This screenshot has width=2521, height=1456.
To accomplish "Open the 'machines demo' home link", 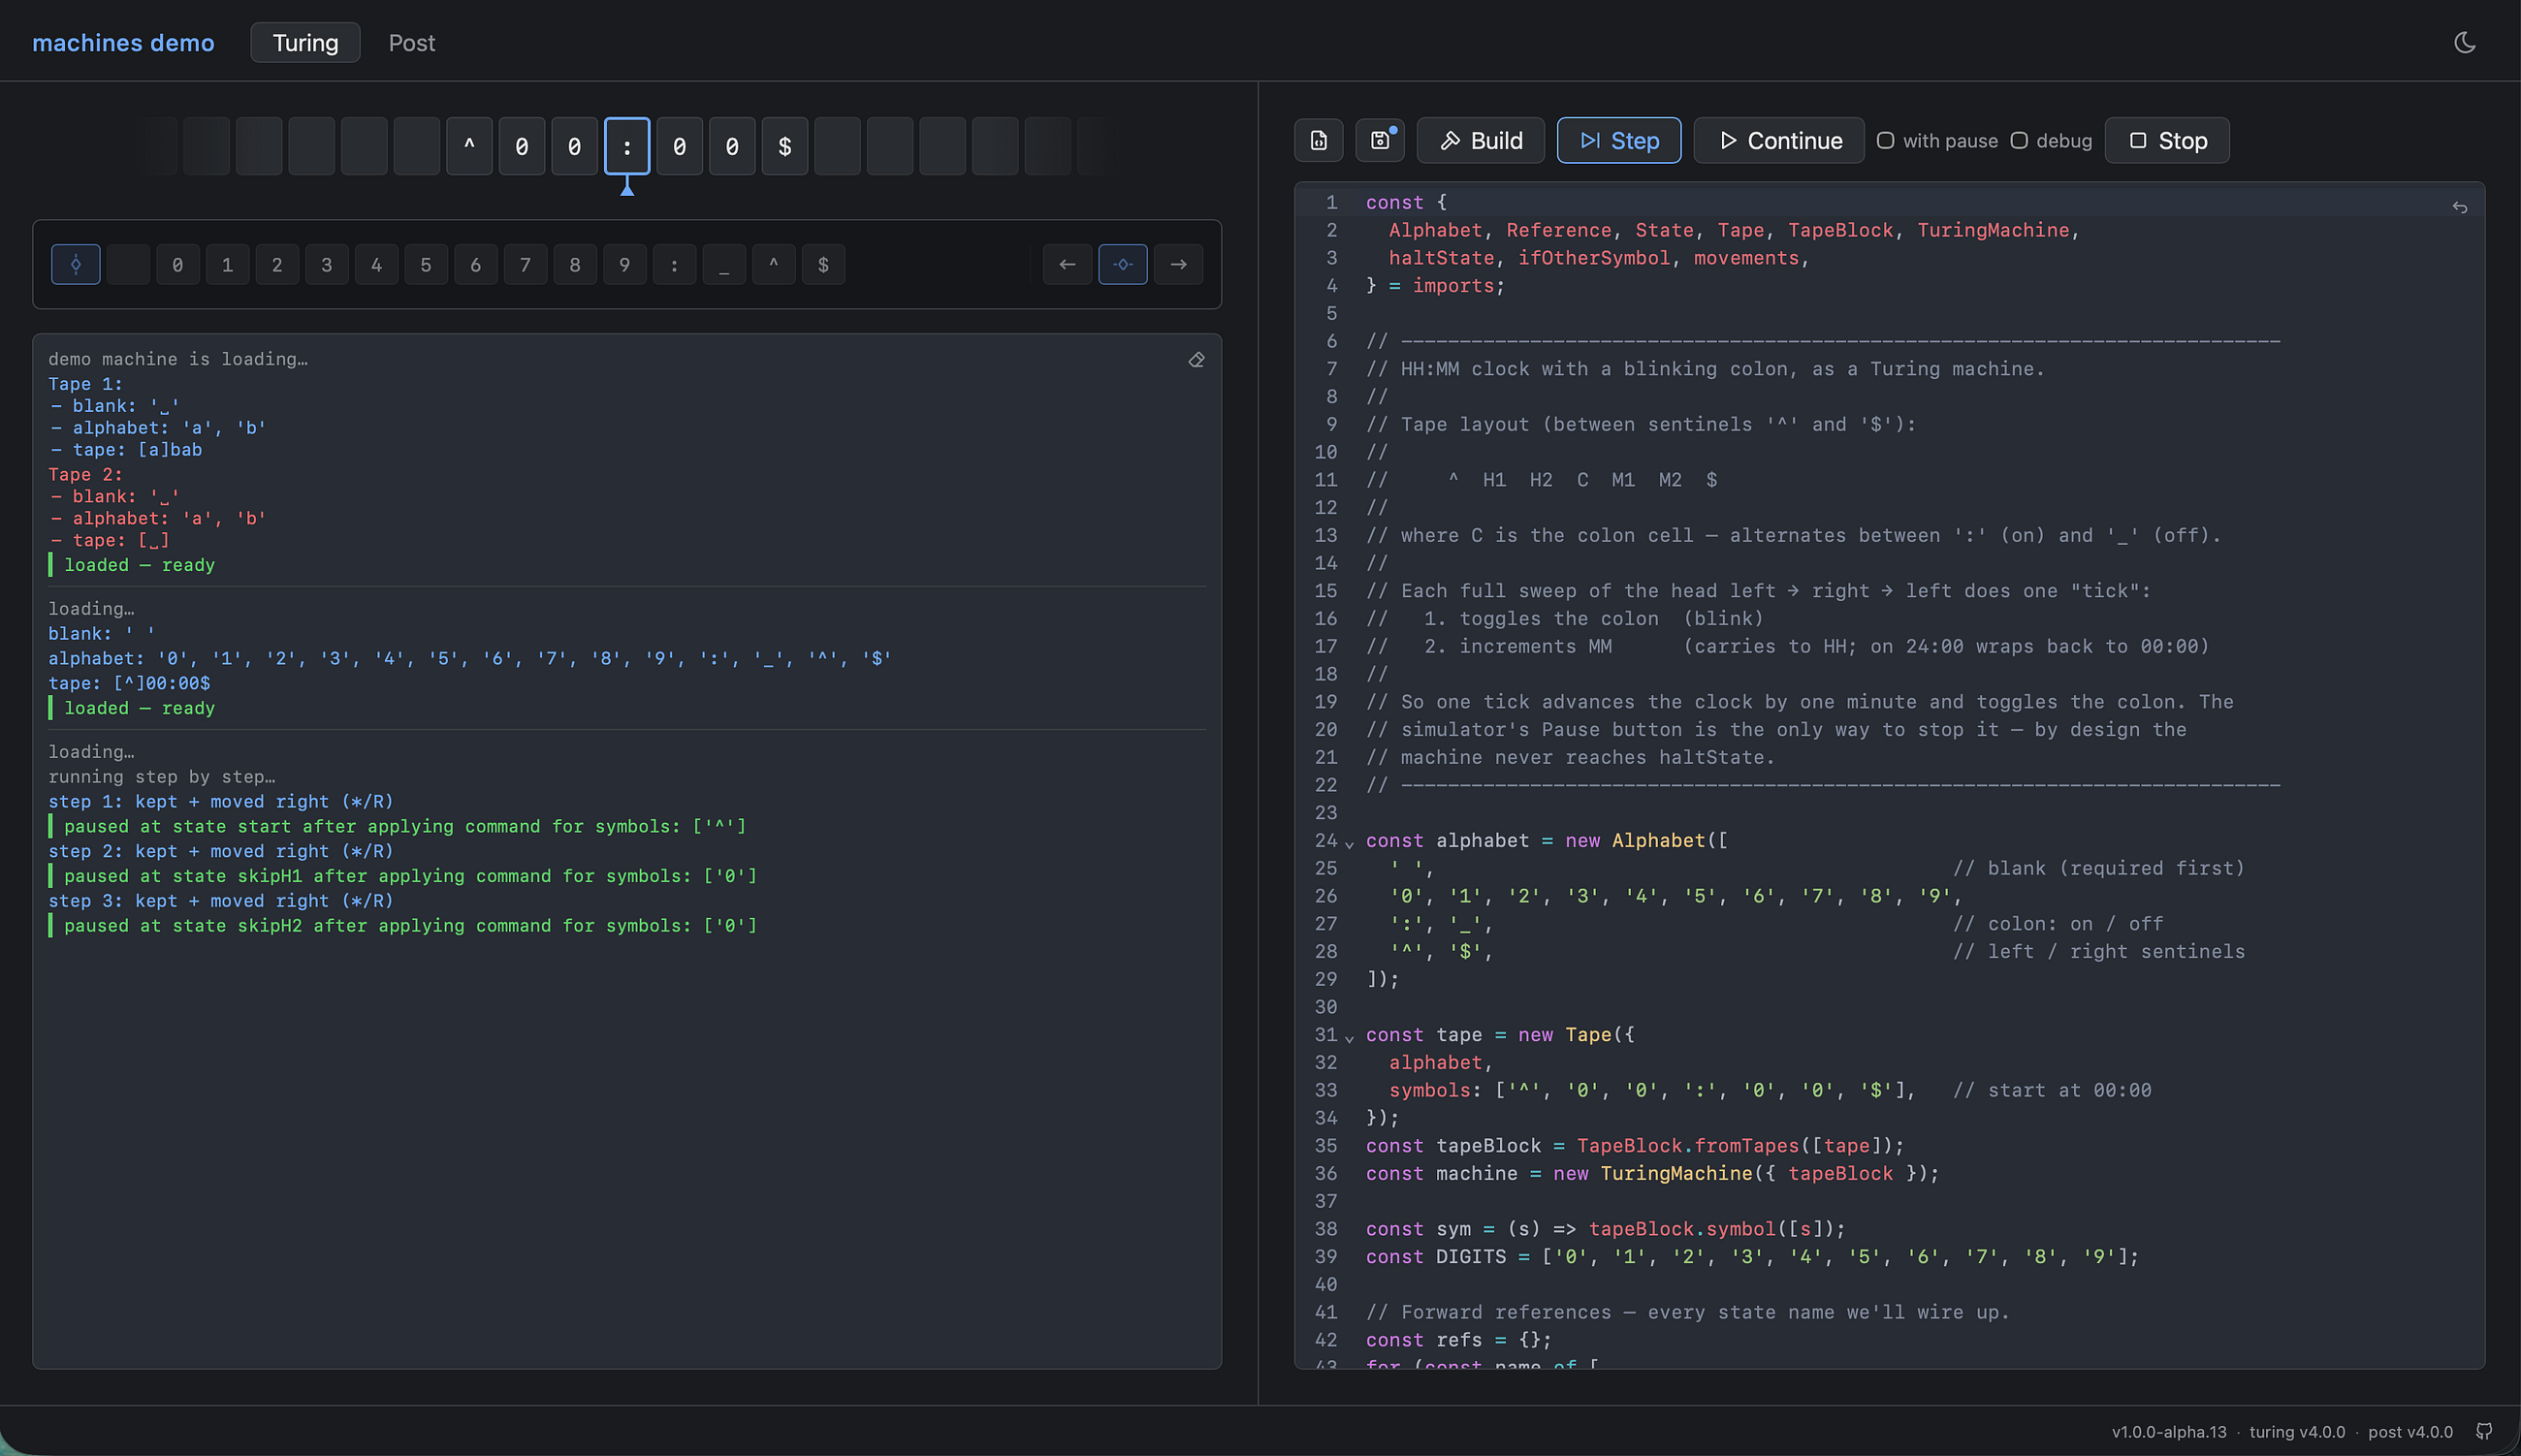I will (123, 42).
